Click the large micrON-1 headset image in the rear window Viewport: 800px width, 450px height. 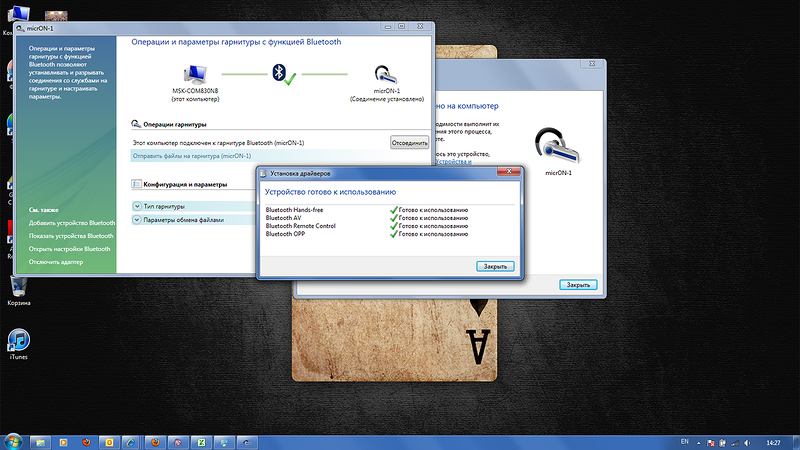tap(557, 146)
